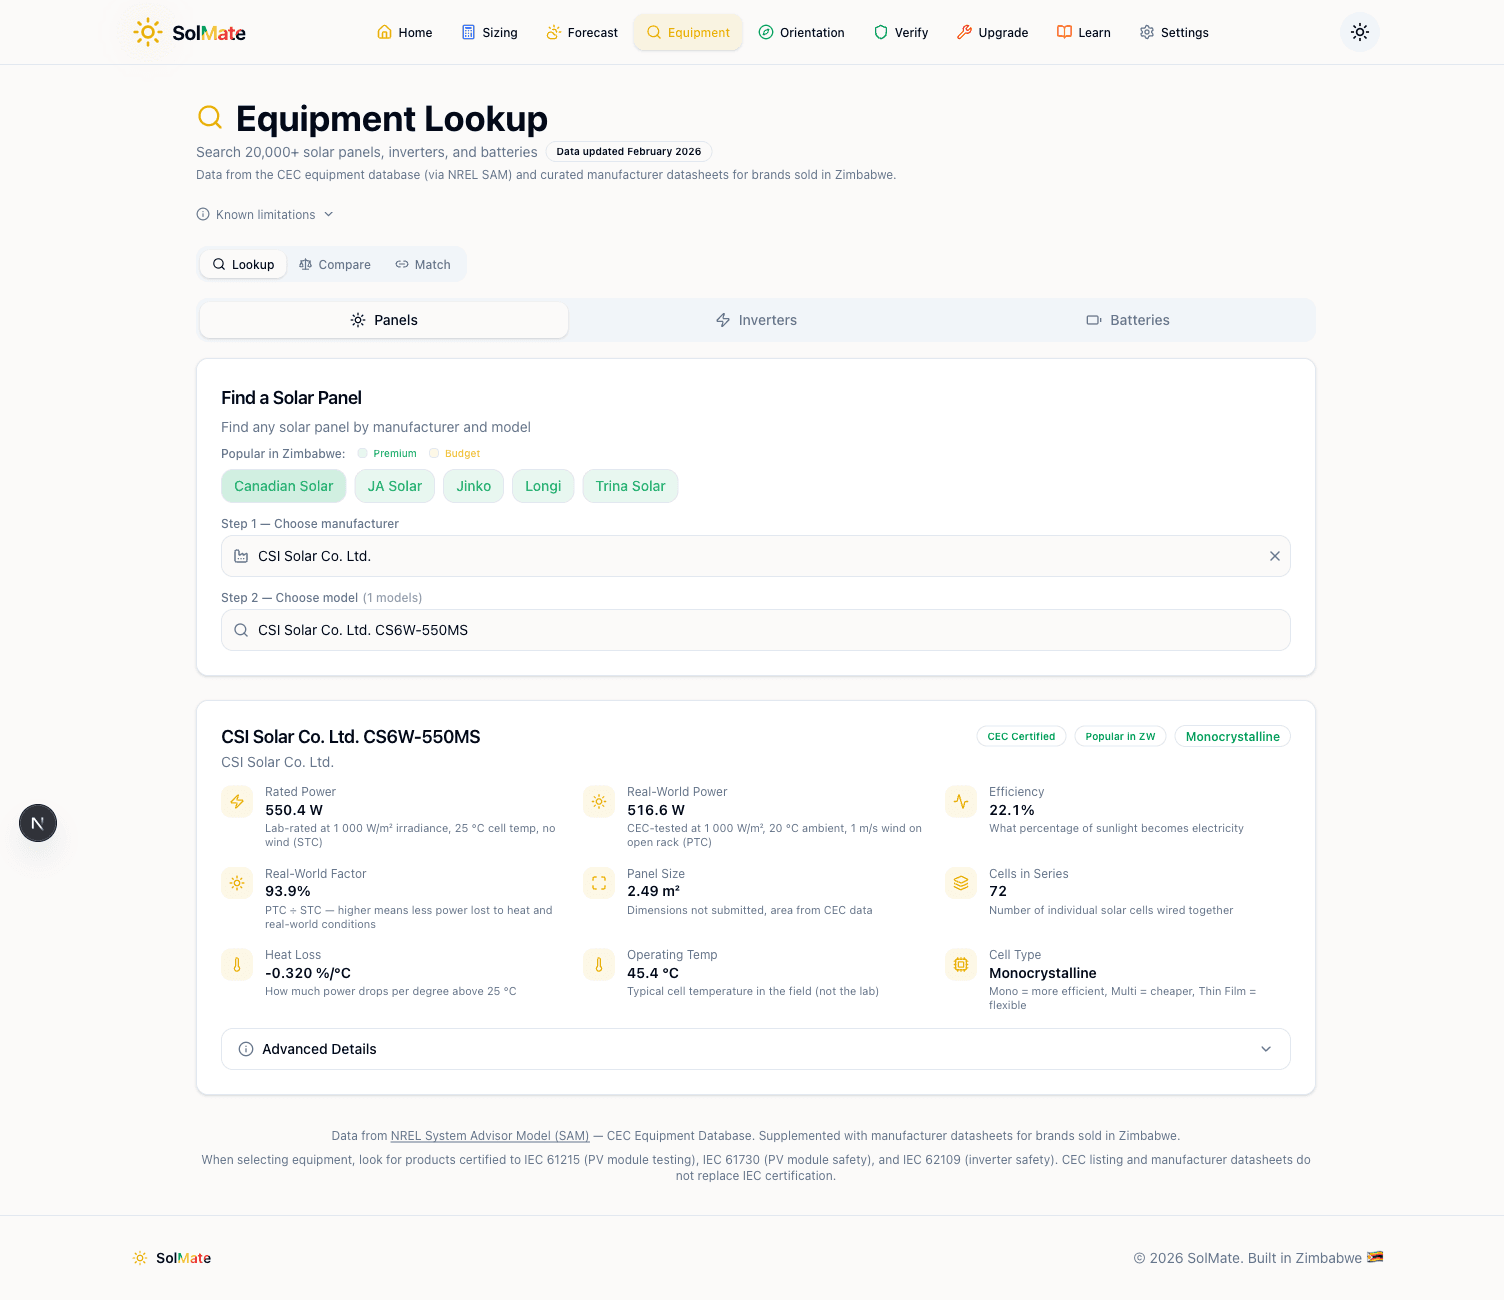
Task: Click the Rated Power lightning icon
Action: 237,801
